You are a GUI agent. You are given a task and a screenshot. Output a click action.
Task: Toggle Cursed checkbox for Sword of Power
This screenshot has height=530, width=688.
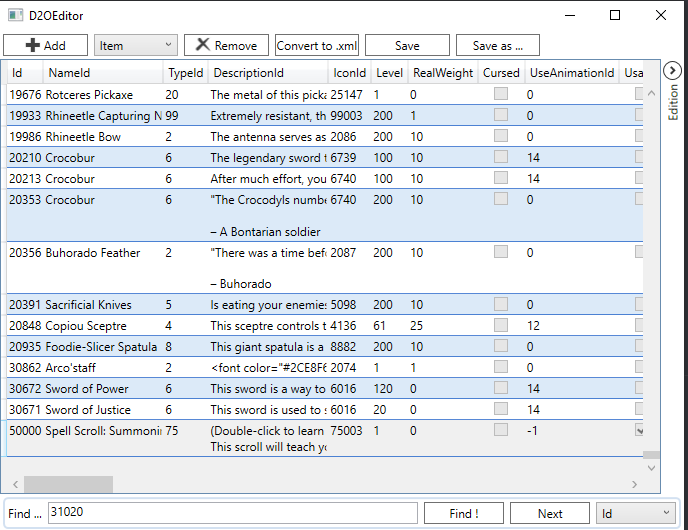[x=501, y=388]
